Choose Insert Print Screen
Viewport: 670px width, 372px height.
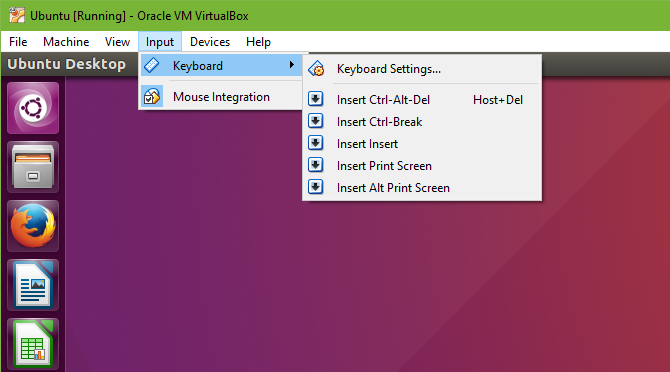click(422, 166)
